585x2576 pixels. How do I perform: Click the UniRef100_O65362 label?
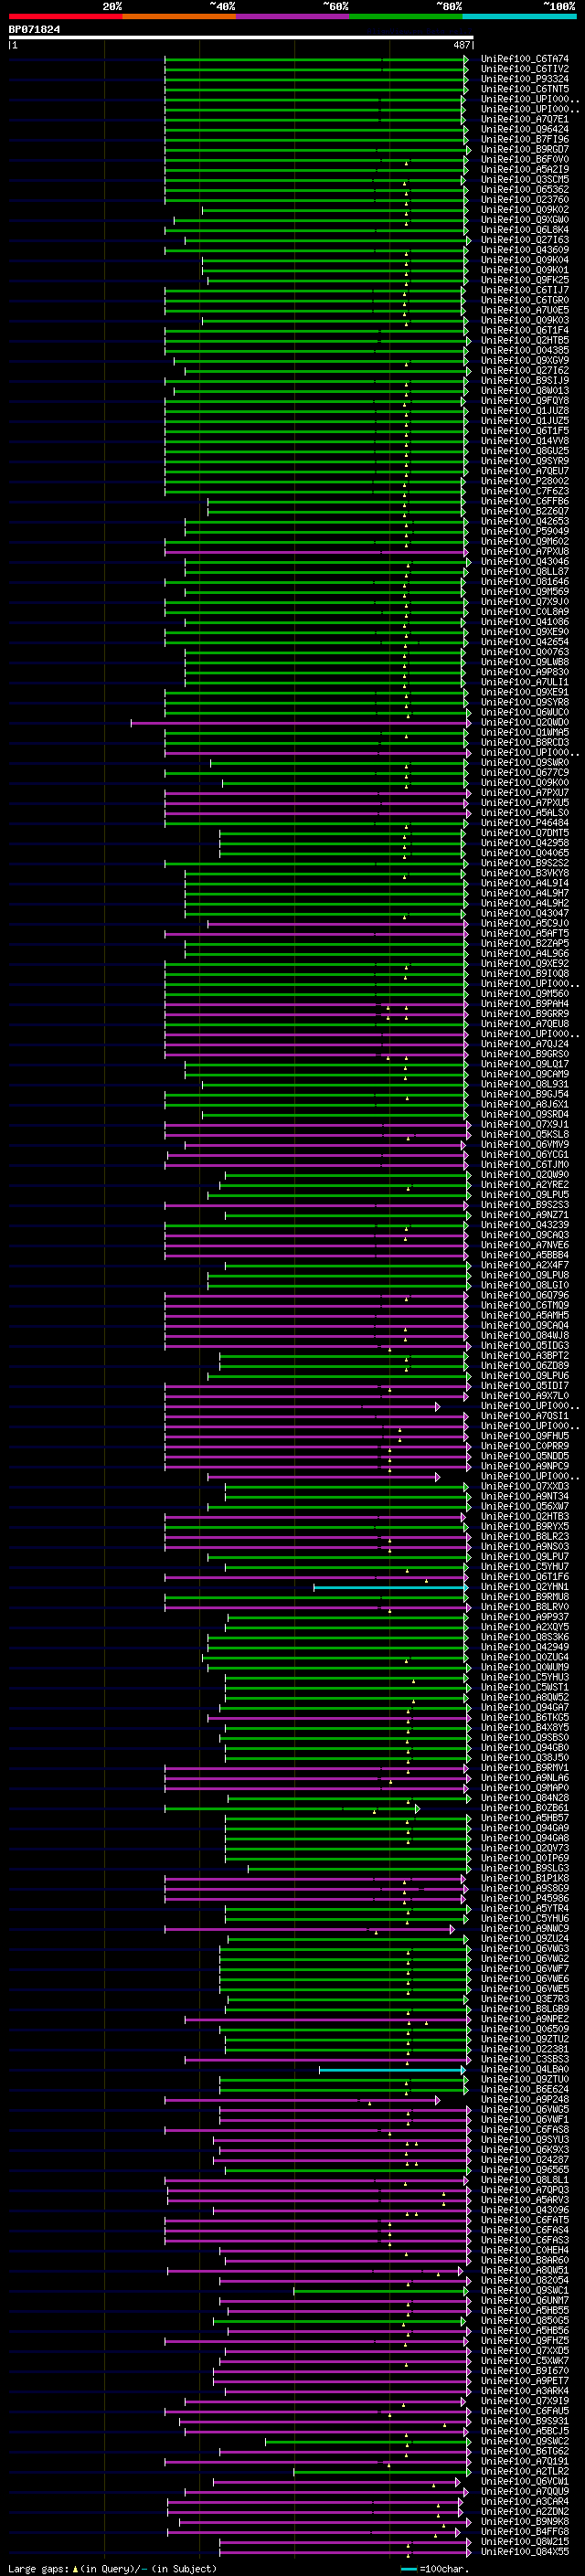coord(525,189)
